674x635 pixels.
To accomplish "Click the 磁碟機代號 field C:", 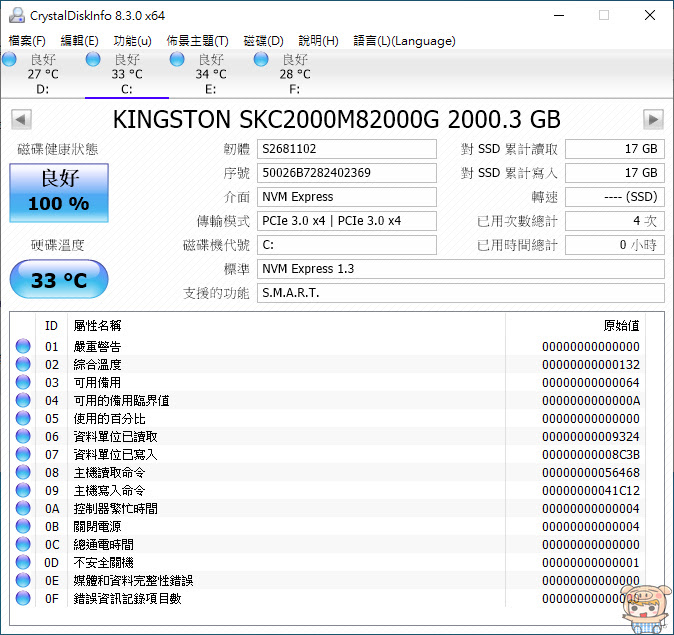I will 347,245.
